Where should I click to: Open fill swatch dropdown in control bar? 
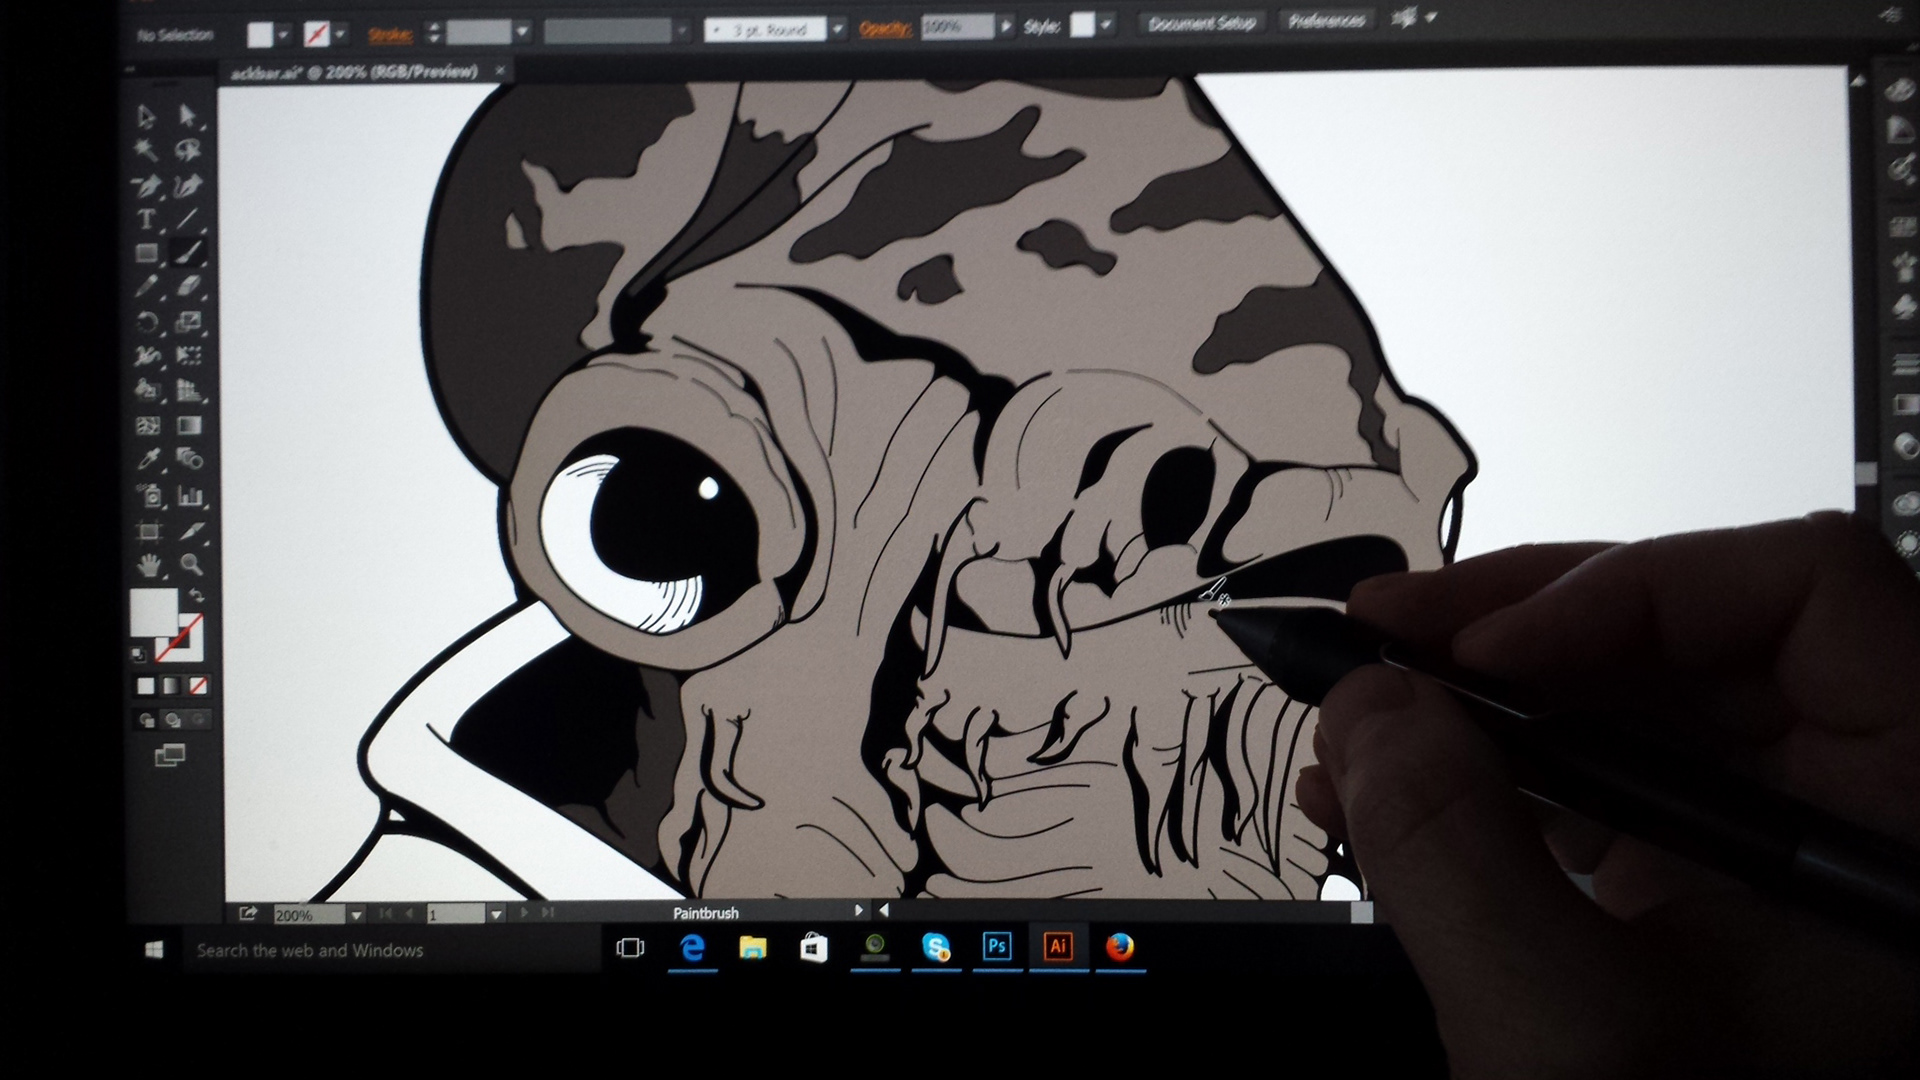point(284,35)
